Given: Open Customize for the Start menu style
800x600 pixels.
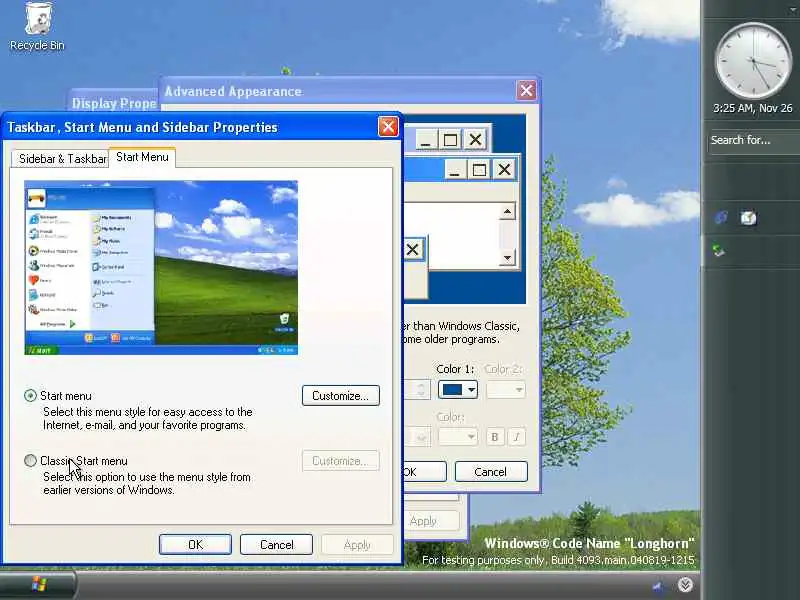Looking at the screenshot, I should click(x=341, y=396).
